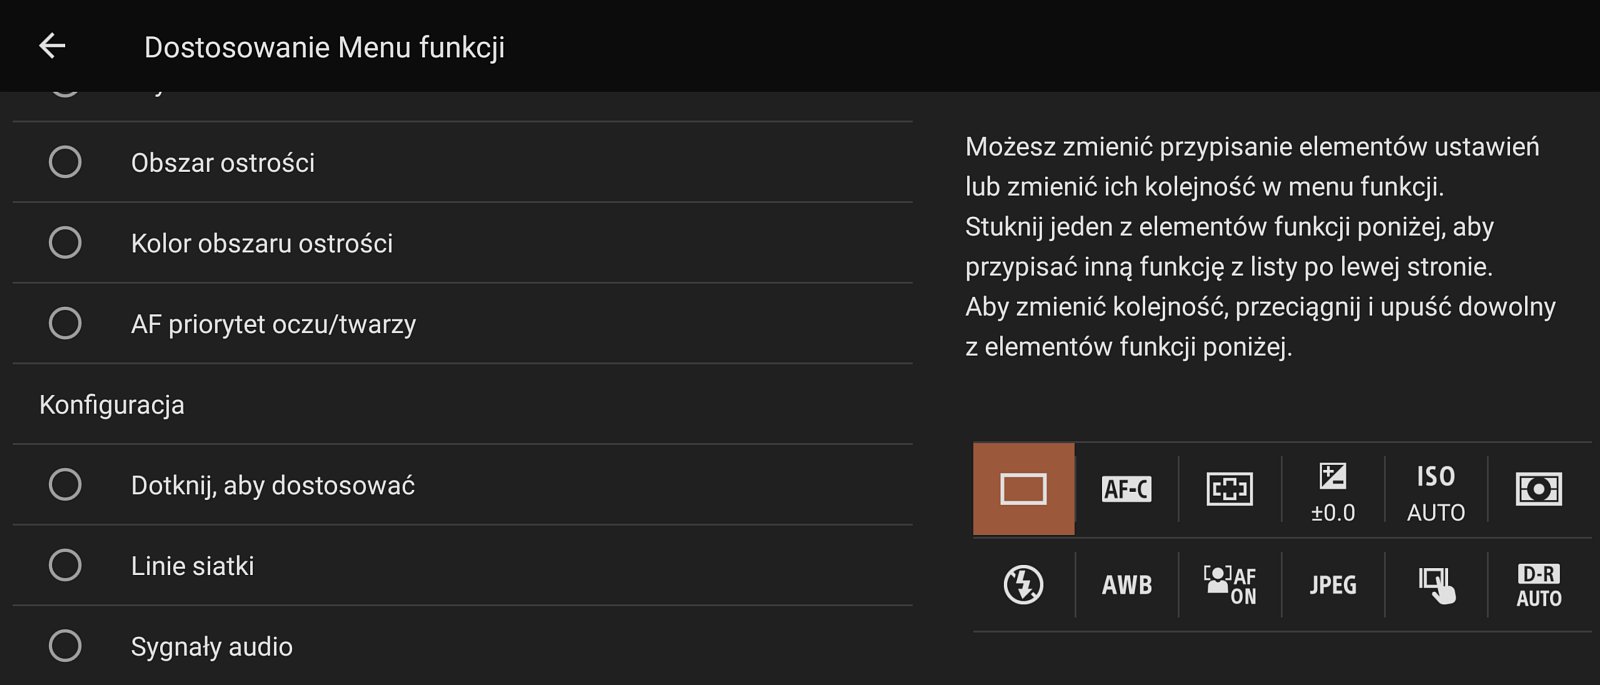Select the highlighted drive mode icon
The height and width of the screenshot is (685, 1600).
pos(1024,489)
